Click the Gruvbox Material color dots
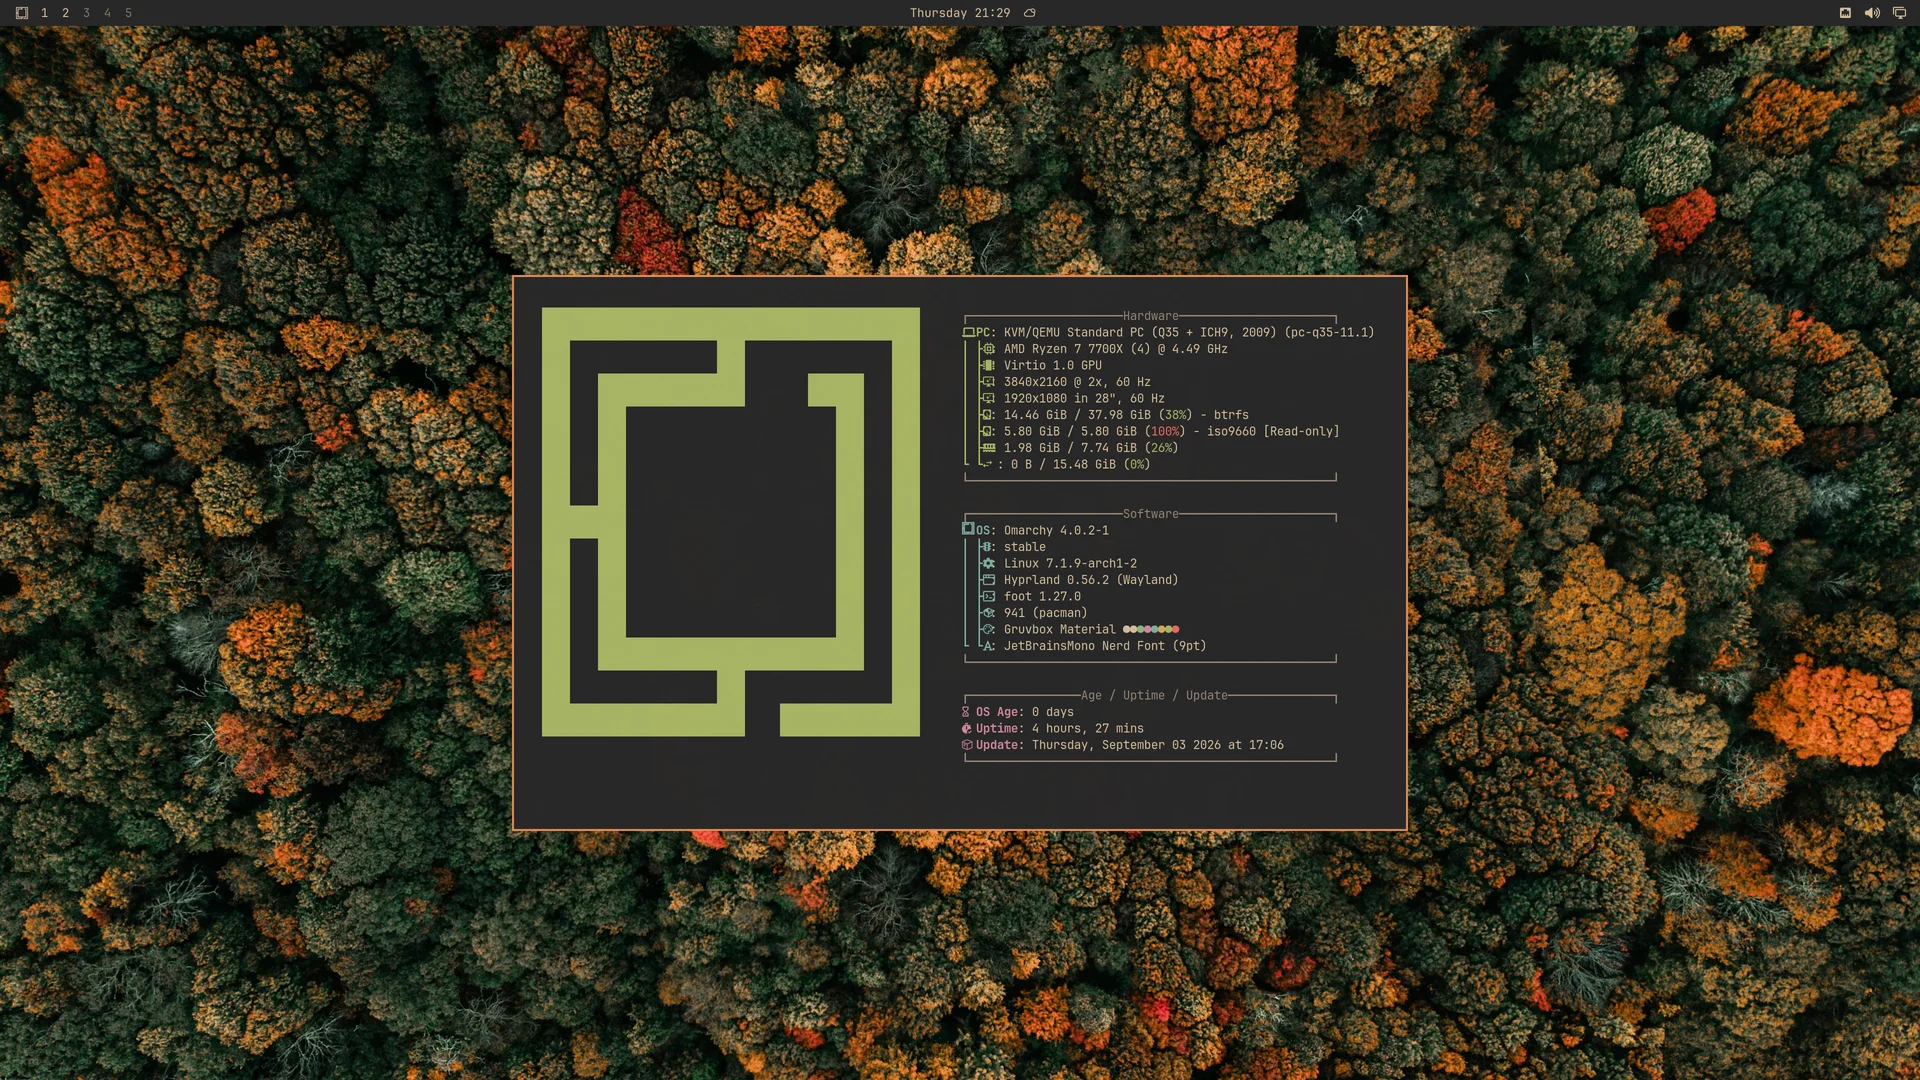This screenshot has height=1080, width=1920. (1151, 629)
